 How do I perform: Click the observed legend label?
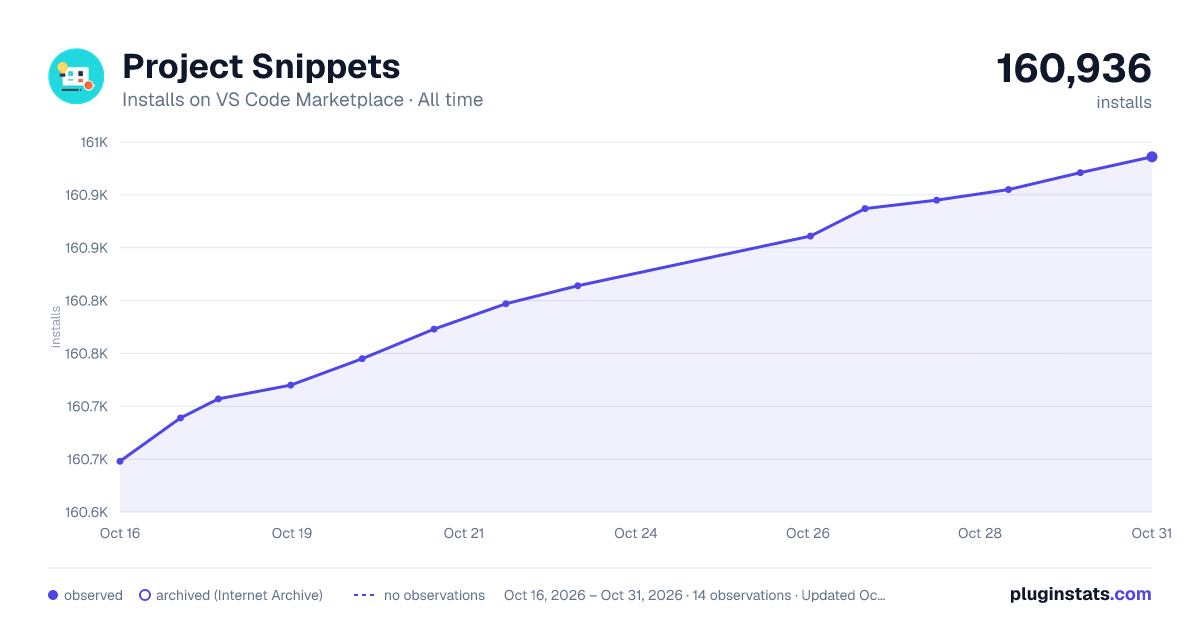click(x=93, y=595)
